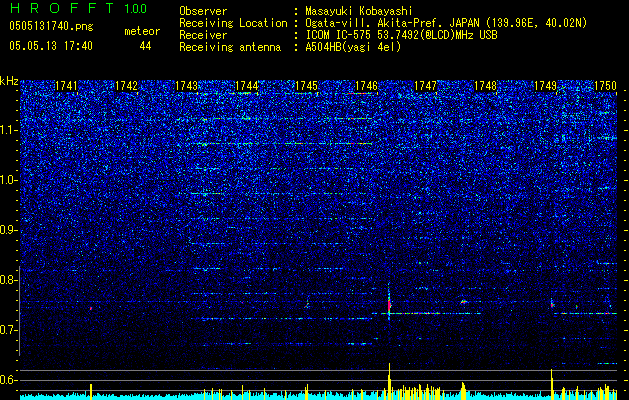Click the Observer name Masayuki Kobayashi

[x=359, y=11]
